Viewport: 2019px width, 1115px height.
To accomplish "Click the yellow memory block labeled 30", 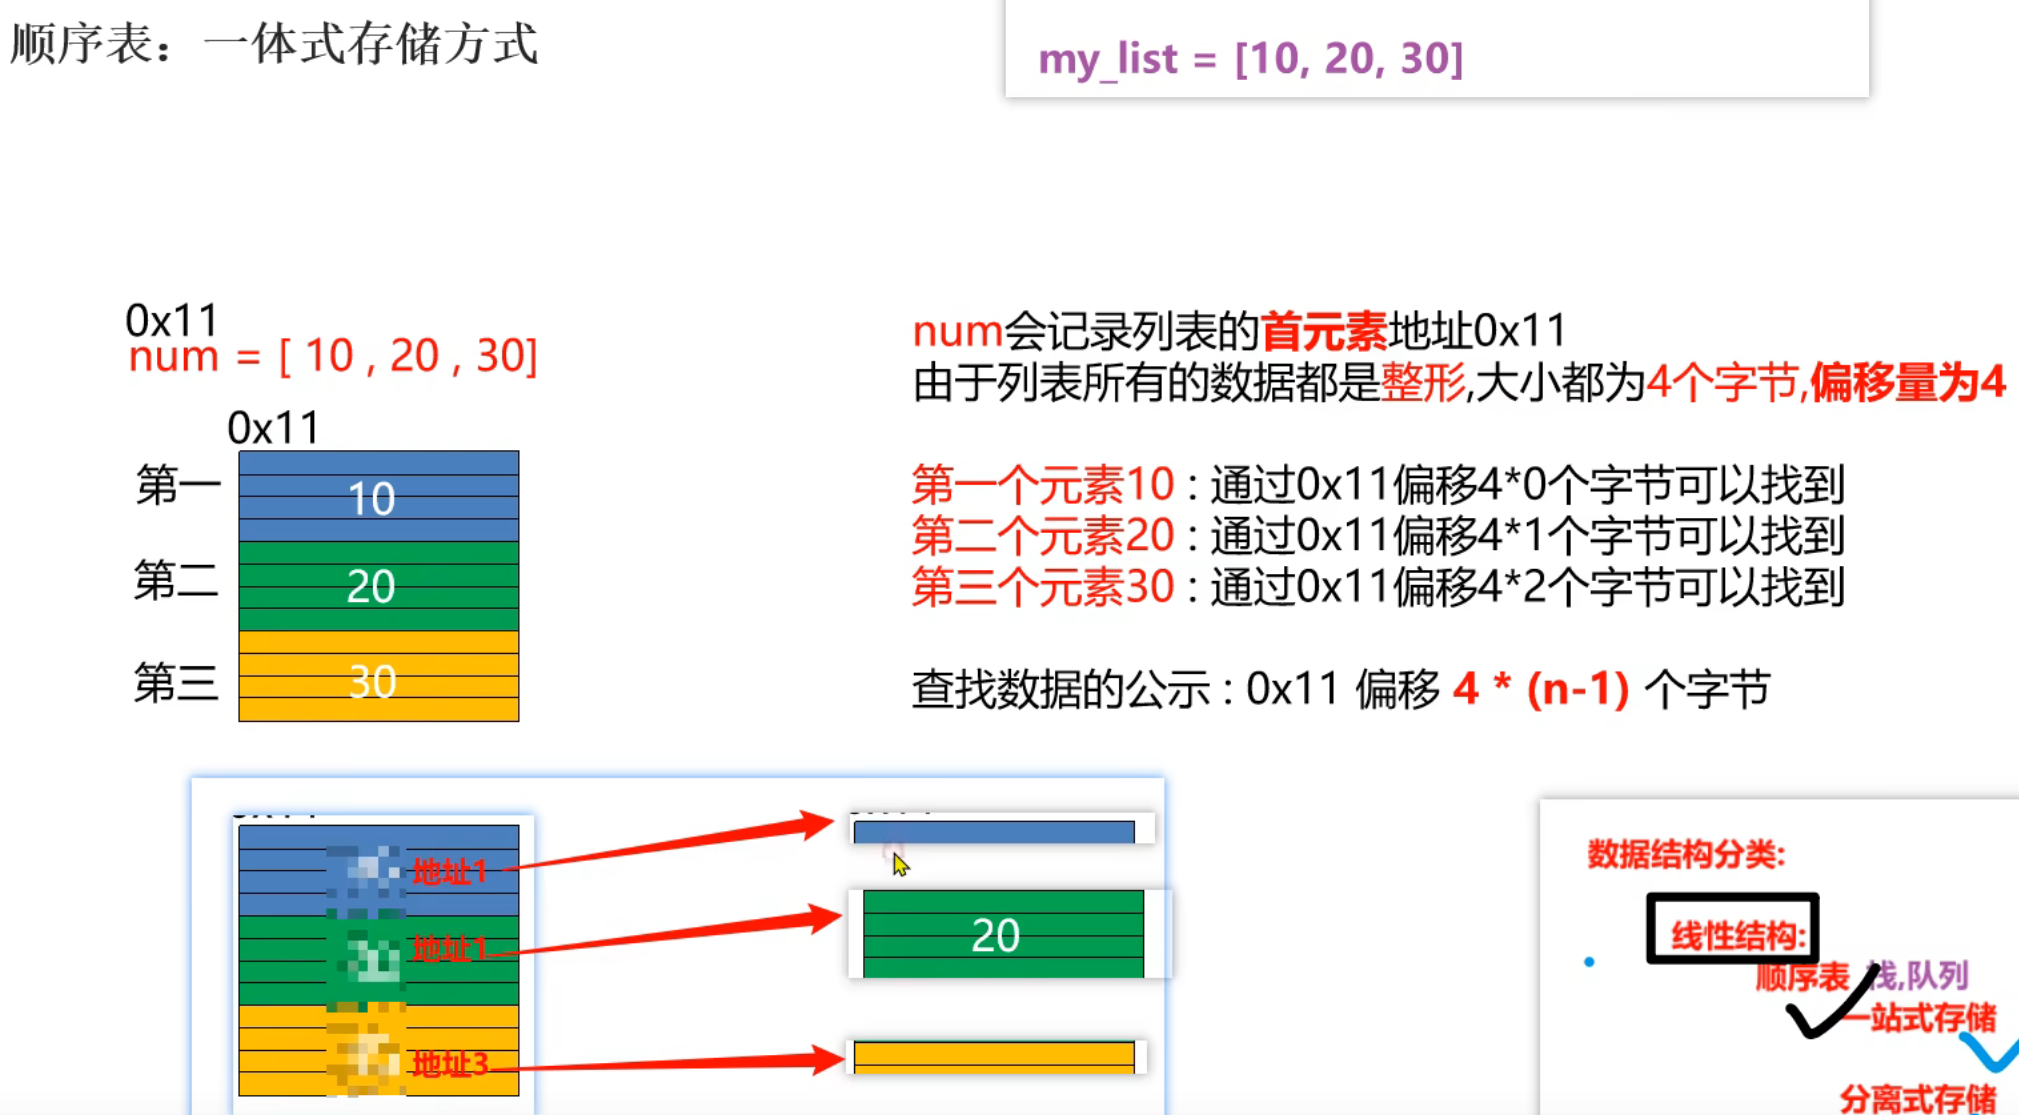I will pyautogui.click(x=378, y=678).
